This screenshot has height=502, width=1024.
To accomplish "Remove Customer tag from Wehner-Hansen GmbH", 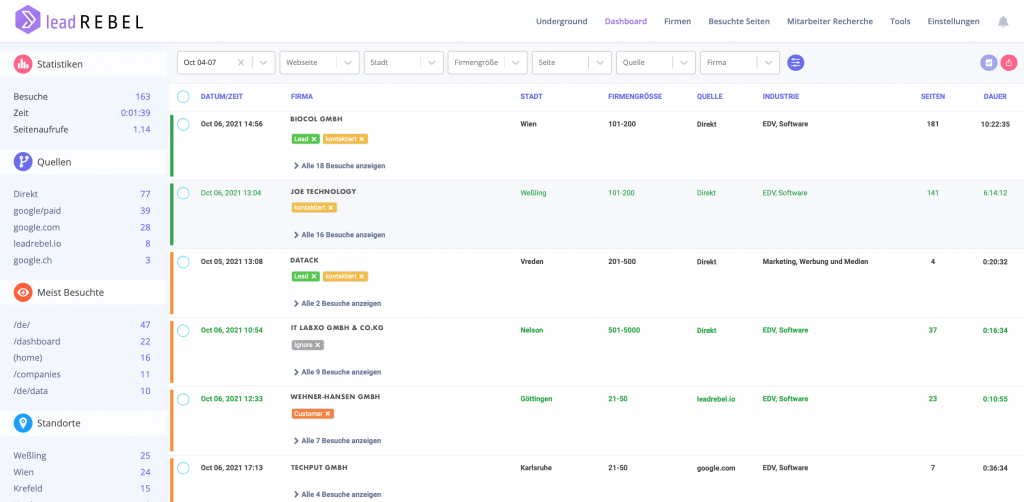I will (327, 414).
